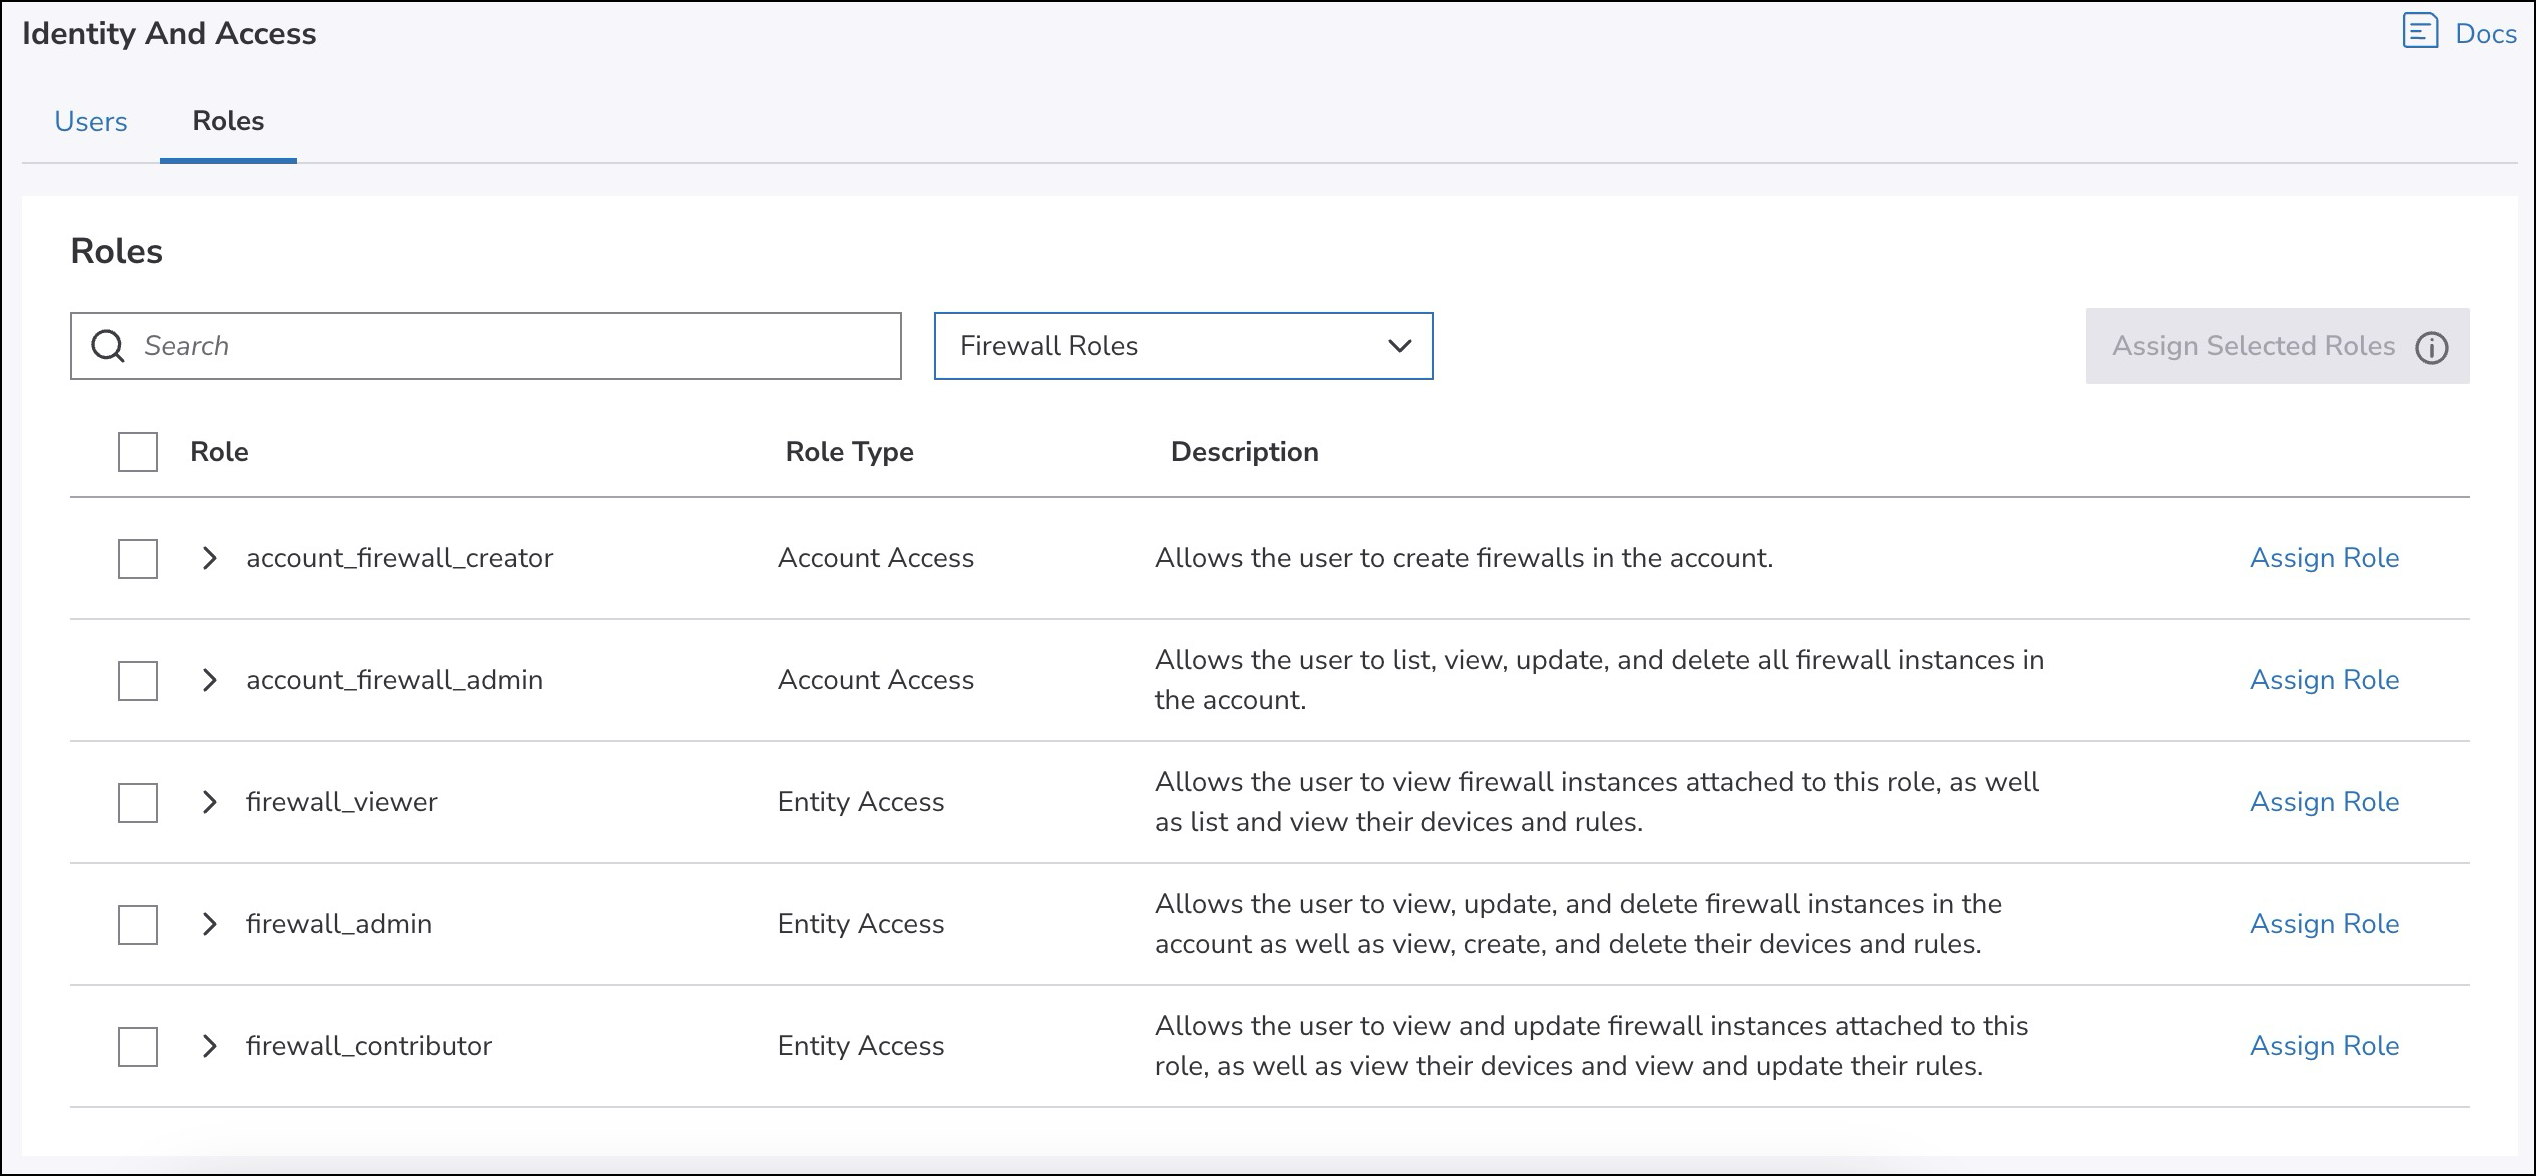Click Assign Role link for firewall_admin
The width and height of the screenshot is (2536, 1176).
click(x=2323, y=924)
